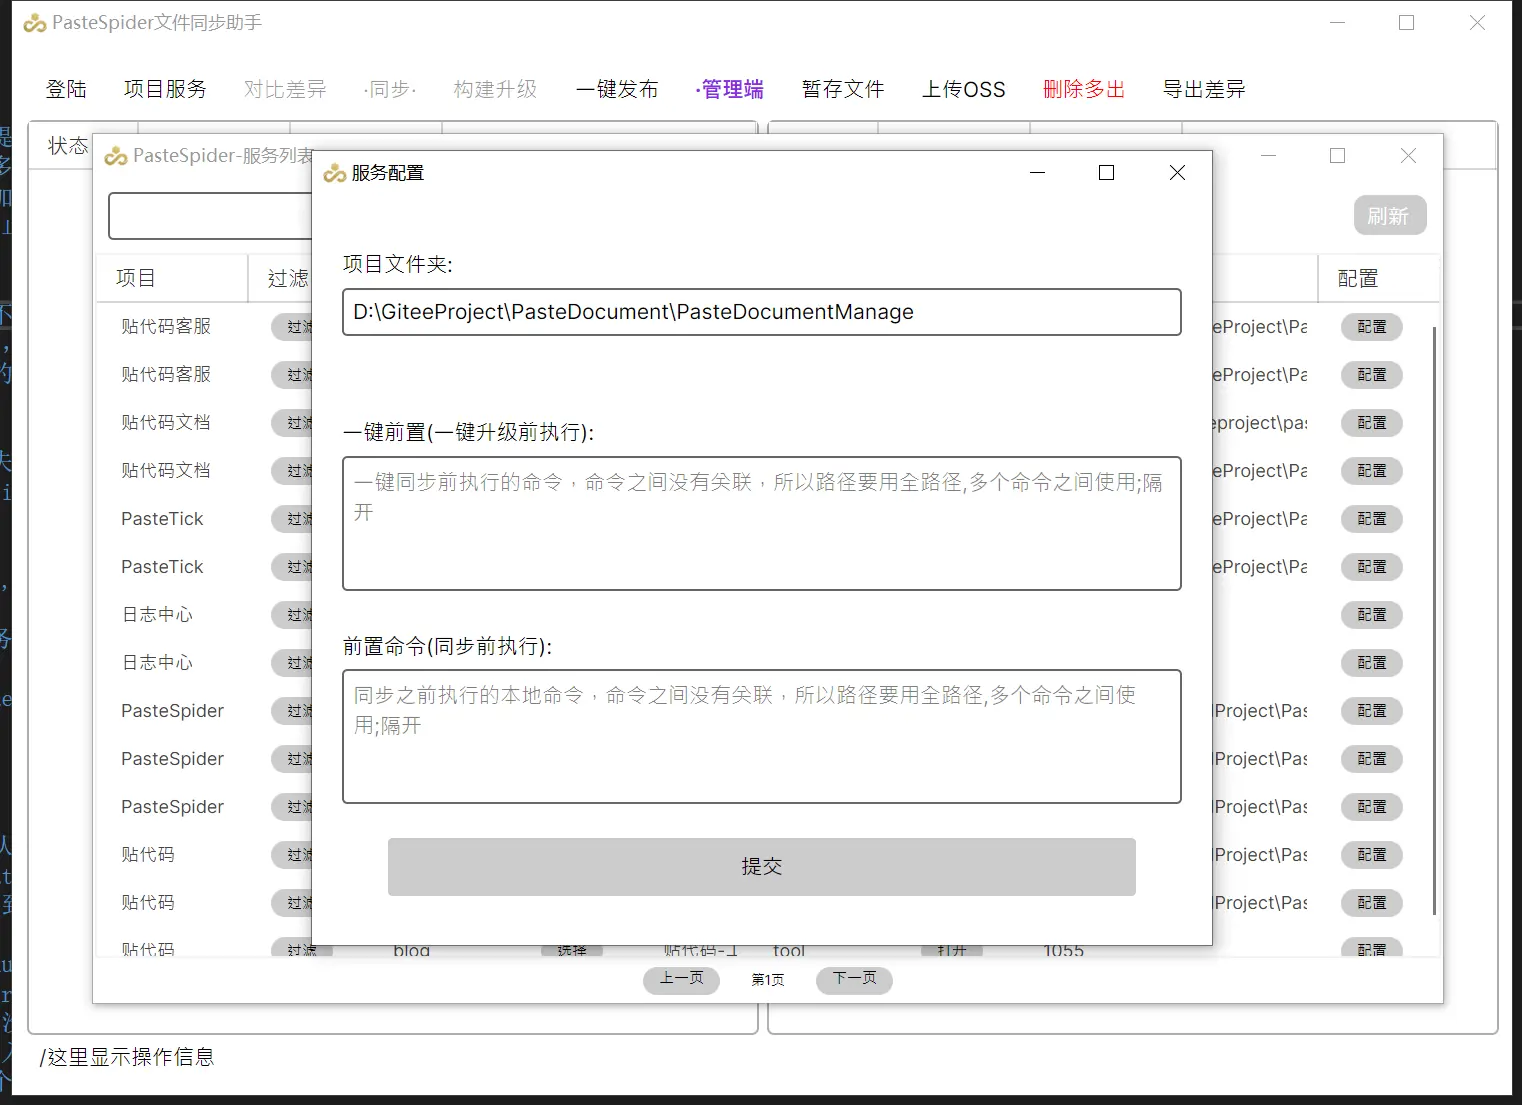Viewport: 1522px width, 1105px height.
Task: Refresh the service list with 刷新
Action: coord(1389,216)
